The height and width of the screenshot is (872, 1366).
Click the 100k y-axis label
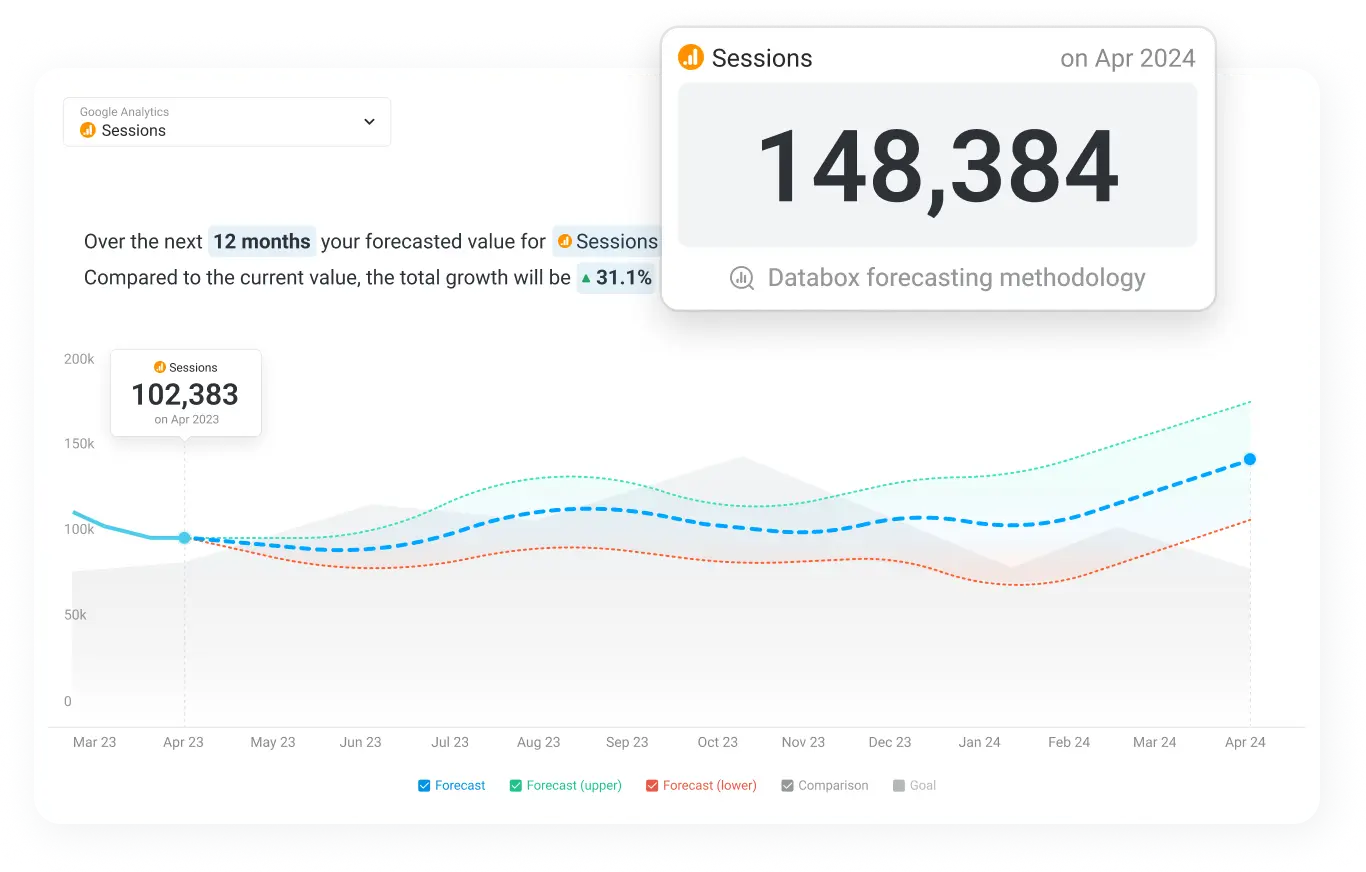point(79,529)
